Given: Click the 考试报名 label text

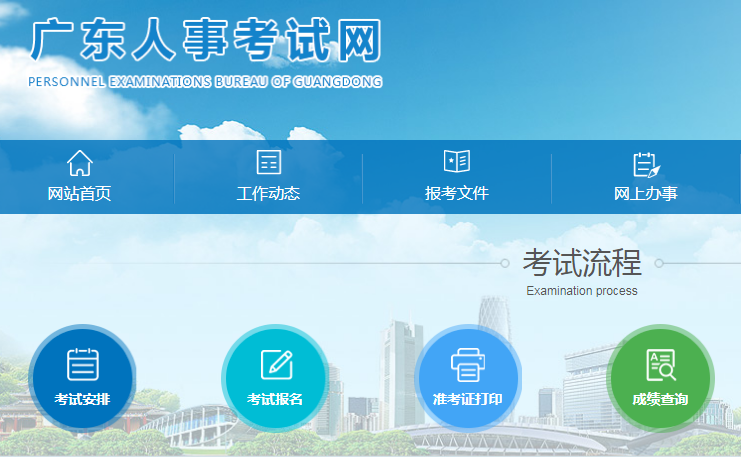Looking at the screenshot, I should [x=275, y=400].
